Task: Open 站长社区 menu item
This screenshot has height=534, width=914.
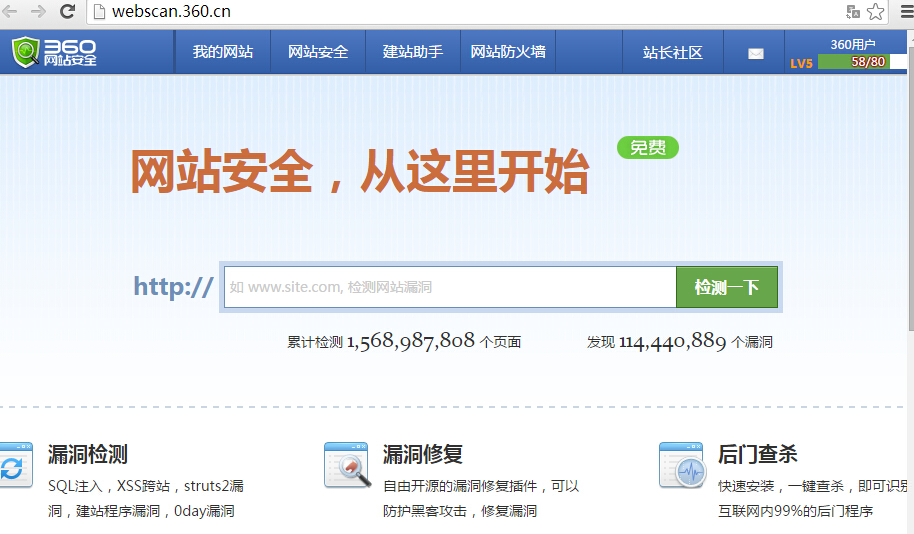Action: point(673,52)
